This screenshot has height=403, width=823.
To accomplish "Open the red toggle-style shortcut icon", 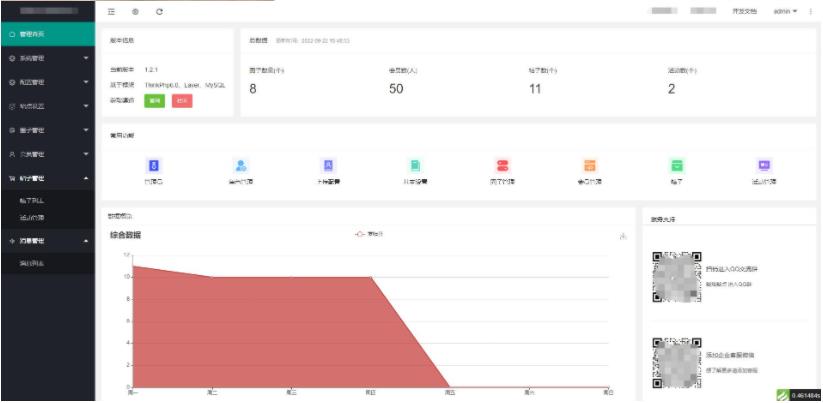I will pyautogui.click(x=502, y=166).
